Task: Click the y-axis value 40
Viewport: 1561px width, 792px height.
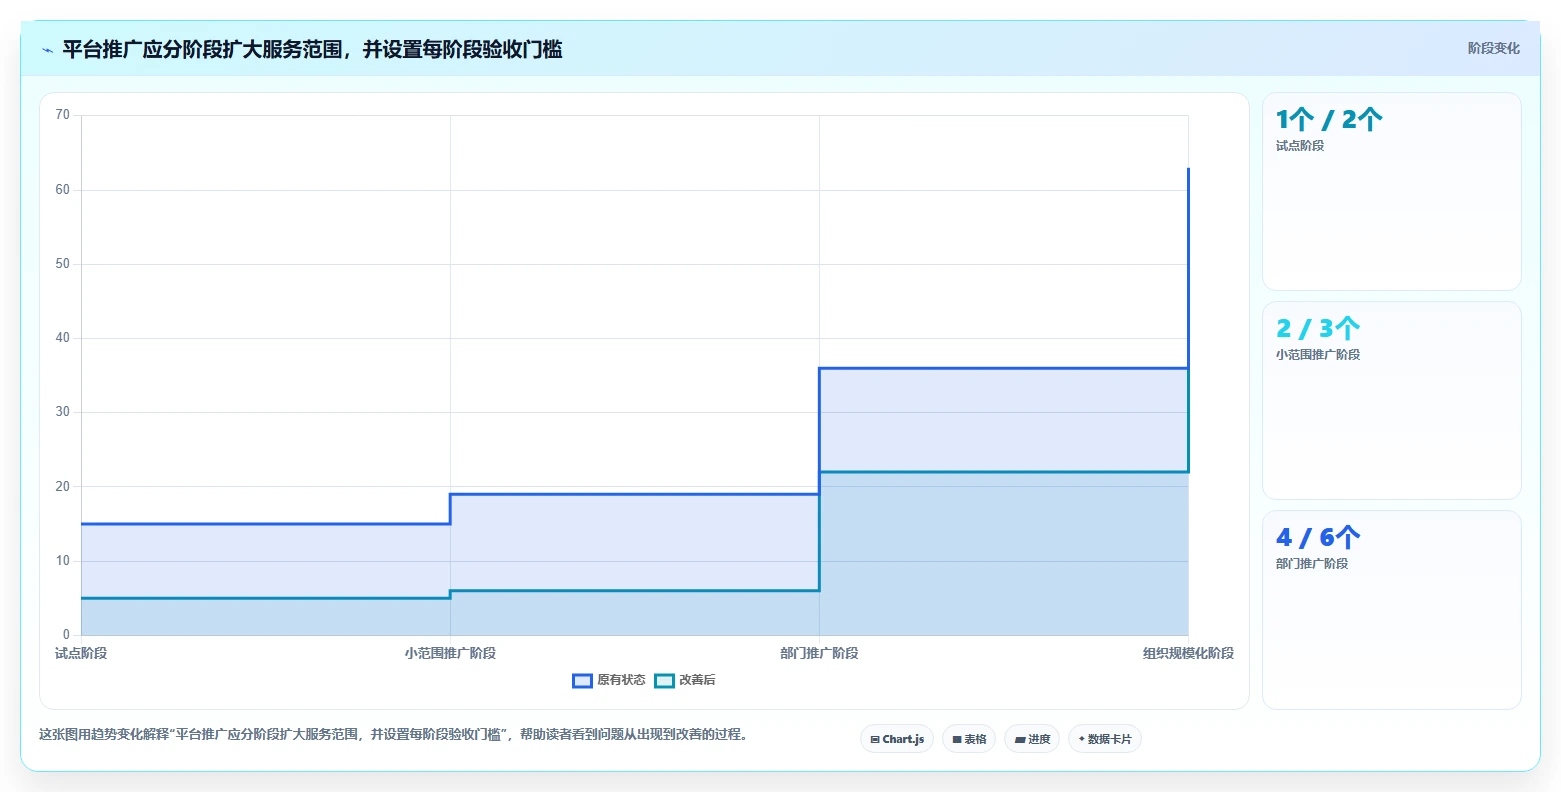Action: coord(63,338)
